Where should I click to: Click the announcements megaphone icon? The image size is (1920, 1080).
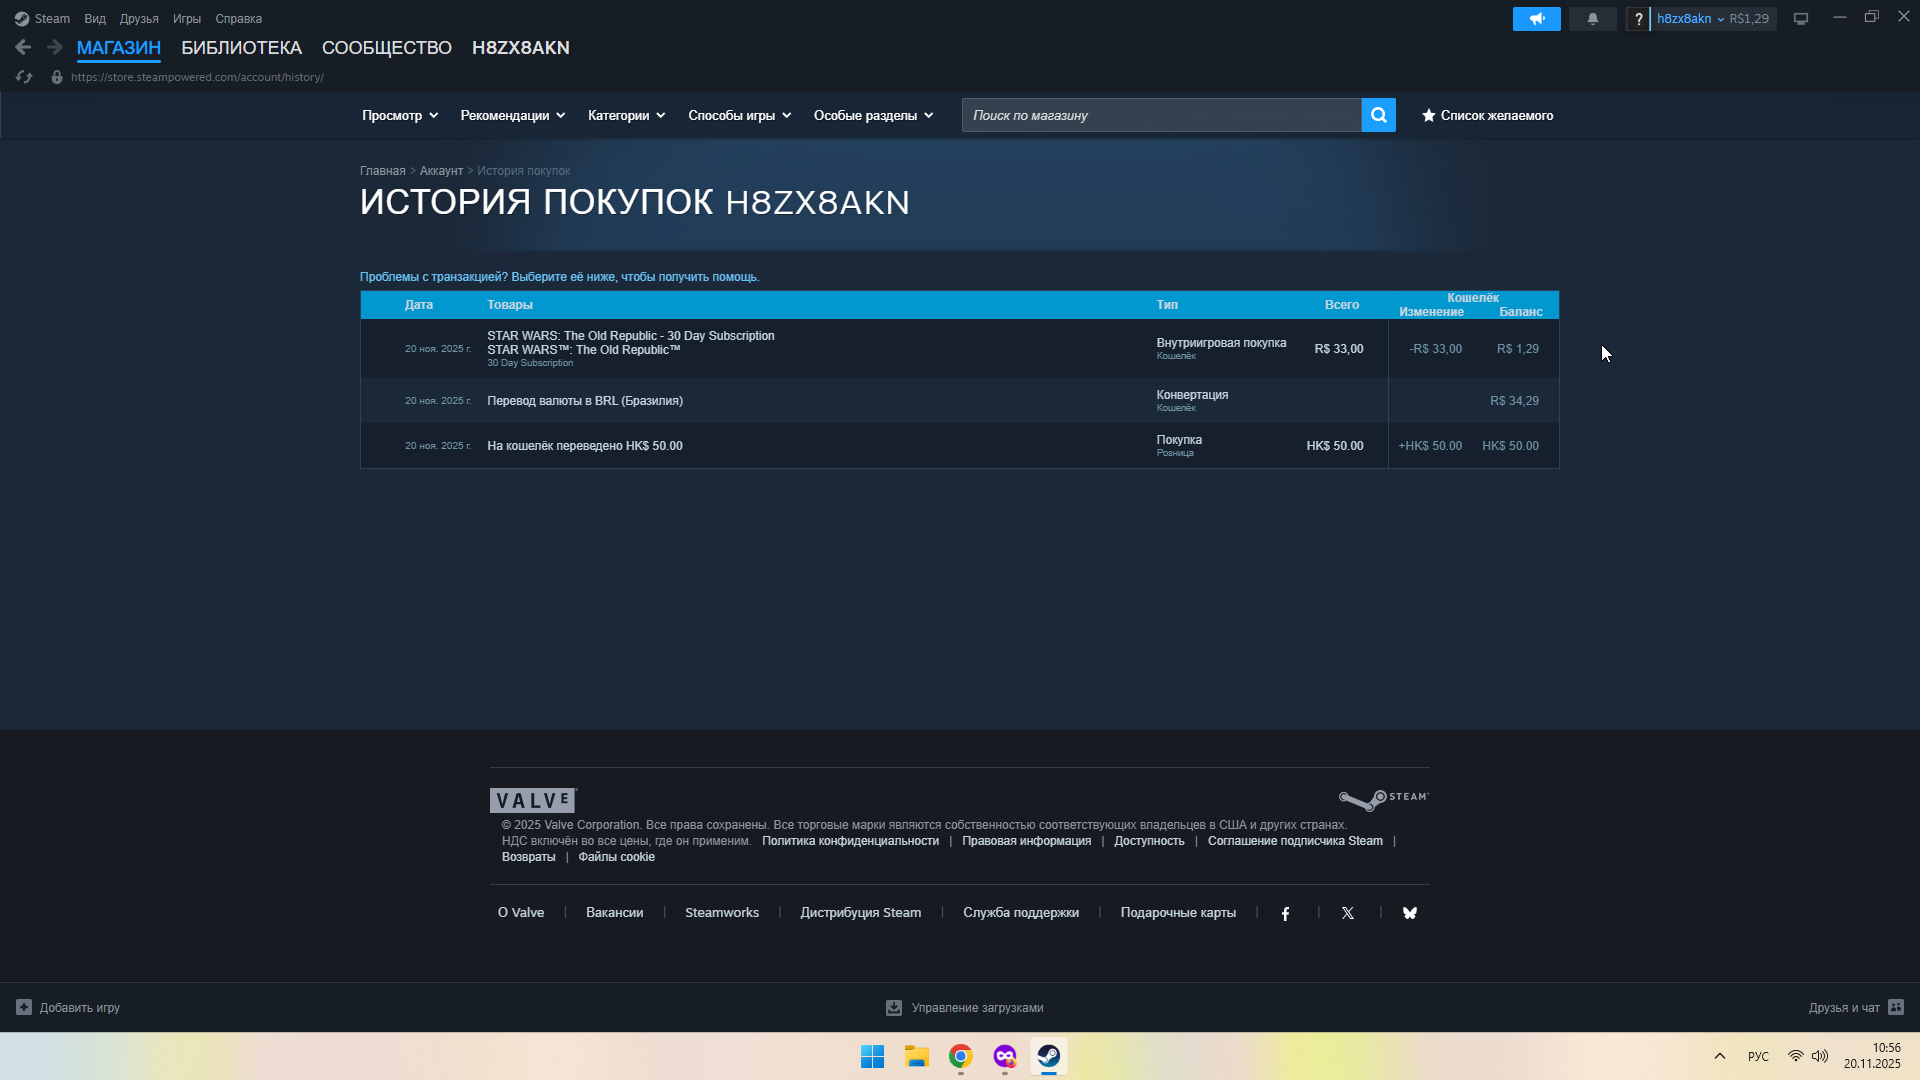click(x=1536, y=19)
